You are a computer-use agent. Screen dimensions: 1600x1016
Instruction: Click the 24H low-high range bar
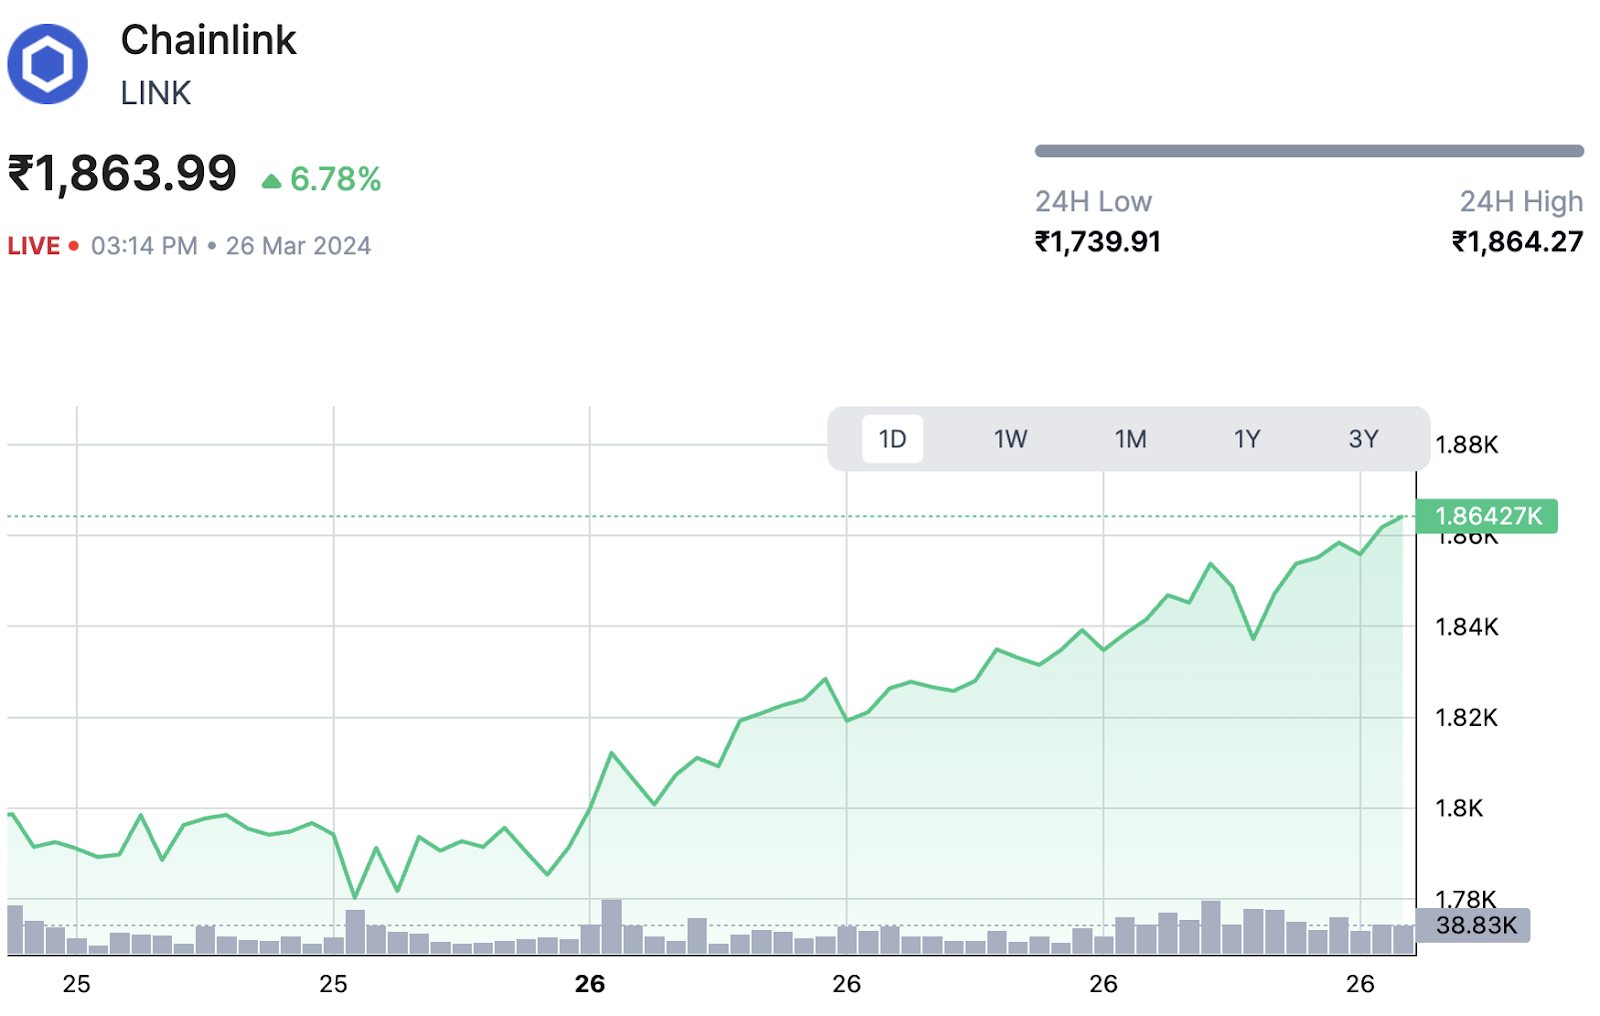point(1308,151)
